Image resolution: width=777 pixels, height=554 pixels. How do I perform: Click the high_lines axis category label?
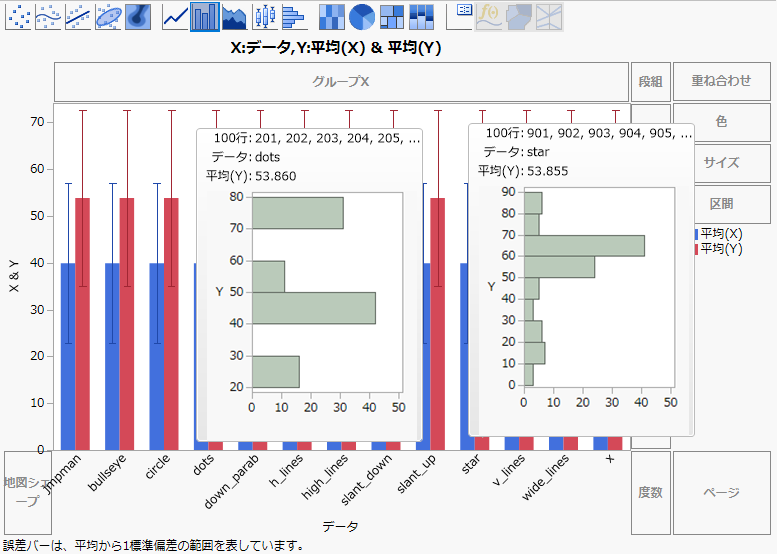coord(325,477)
